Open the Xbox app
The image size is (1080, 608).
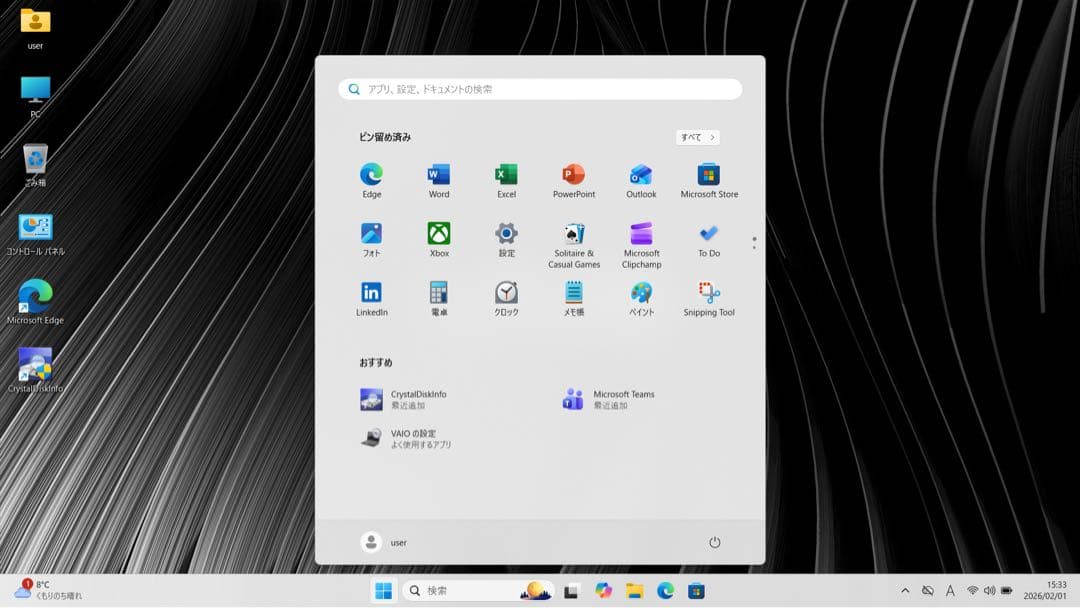pos(438,233)
